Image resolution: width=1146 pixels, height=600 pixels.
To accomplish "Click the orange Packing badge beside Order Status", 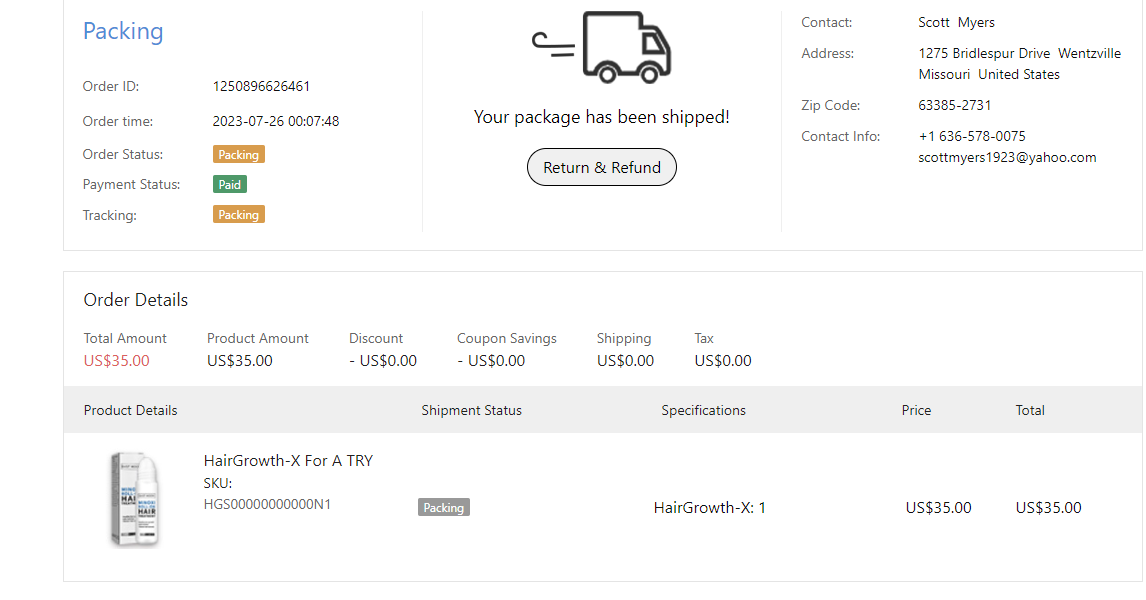I will pos(238,155).
